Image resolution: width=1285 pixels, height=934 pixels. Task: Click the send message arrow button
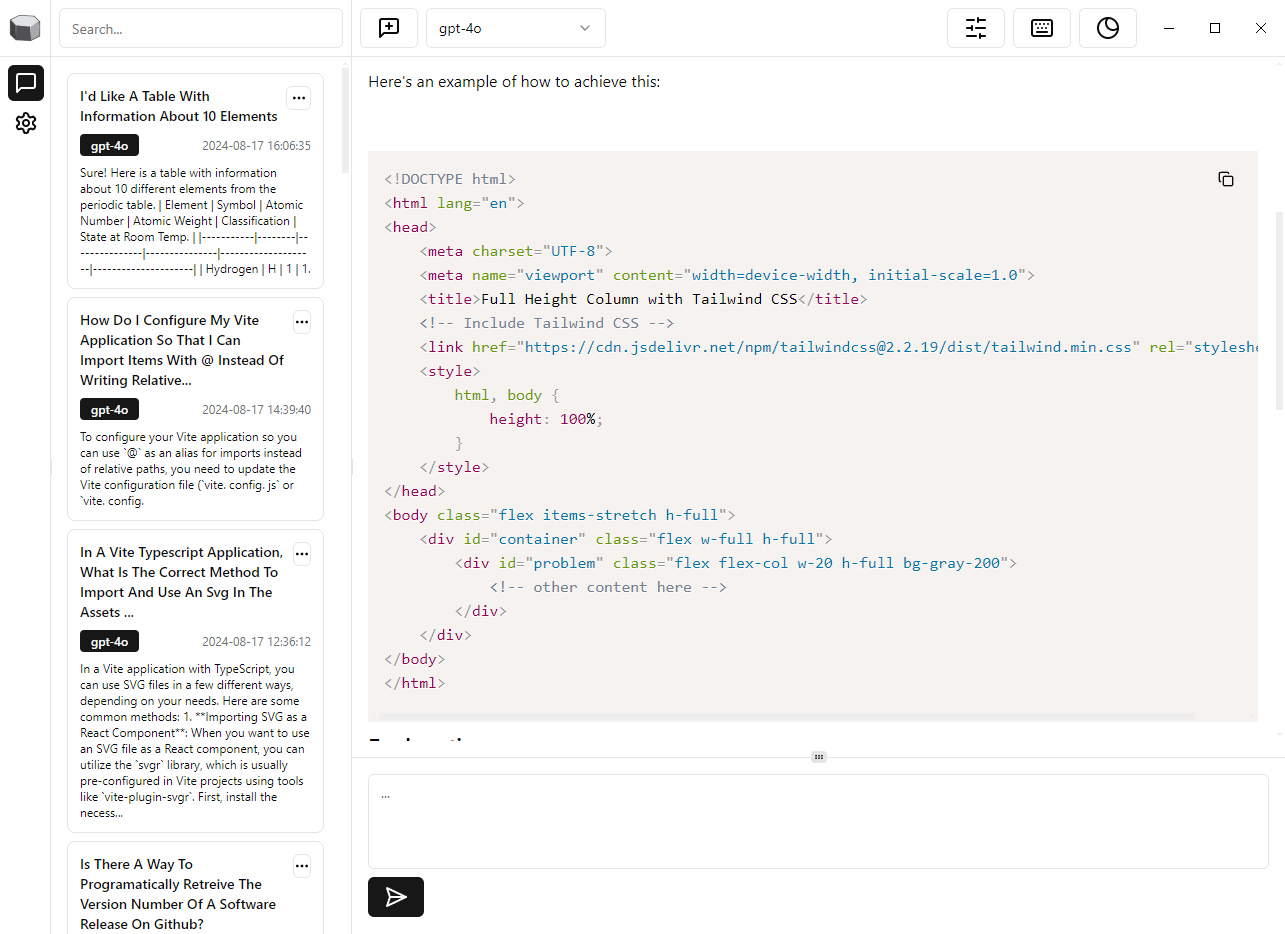pyautogui.click(x=396, y=897)
